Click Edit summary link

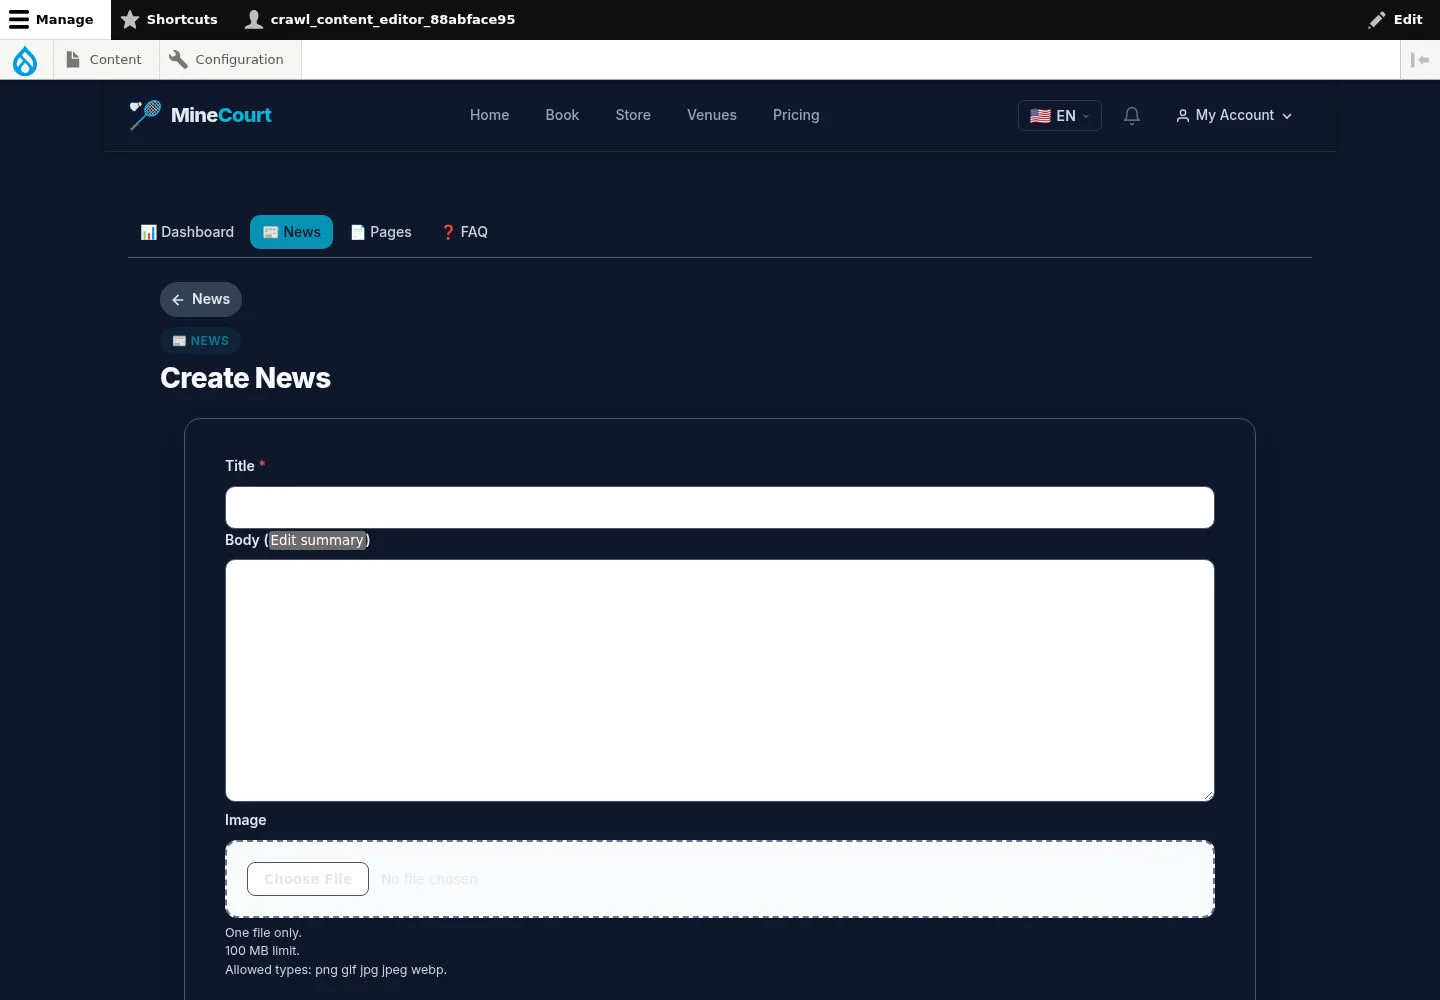coord(317,540)
